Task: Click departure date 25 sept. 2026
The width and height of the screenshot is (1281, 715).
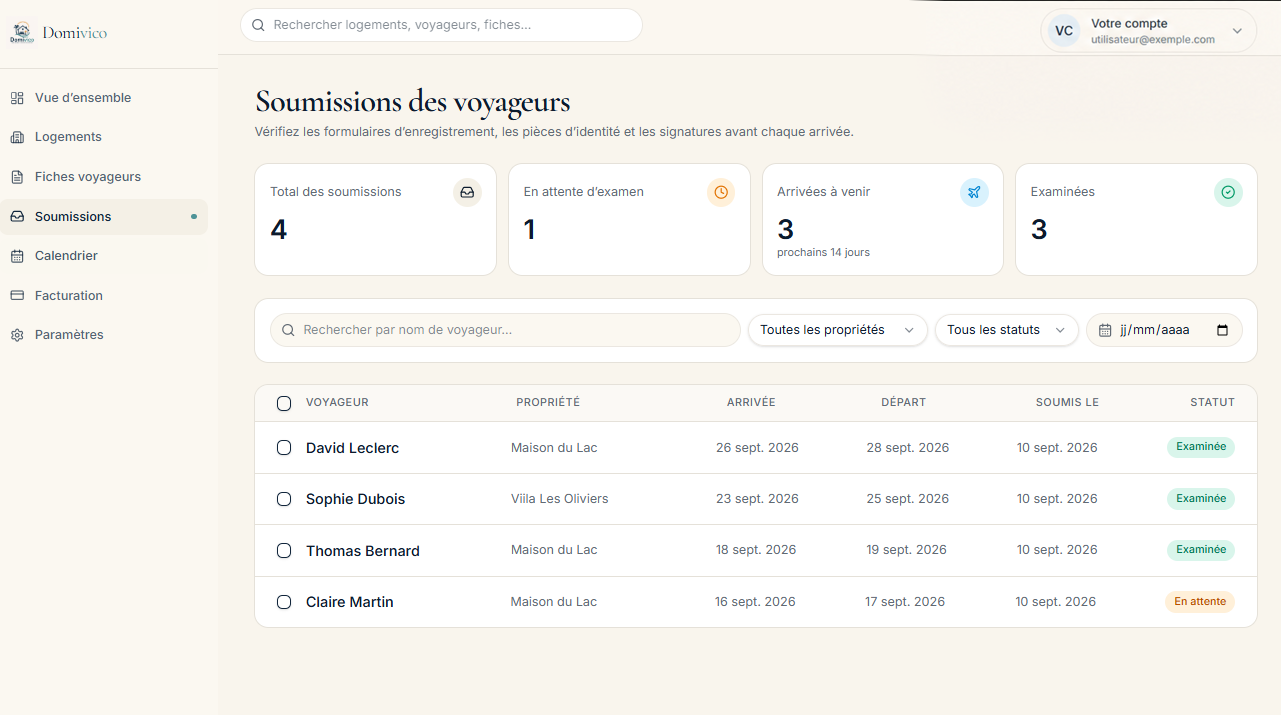Action: 907,499
